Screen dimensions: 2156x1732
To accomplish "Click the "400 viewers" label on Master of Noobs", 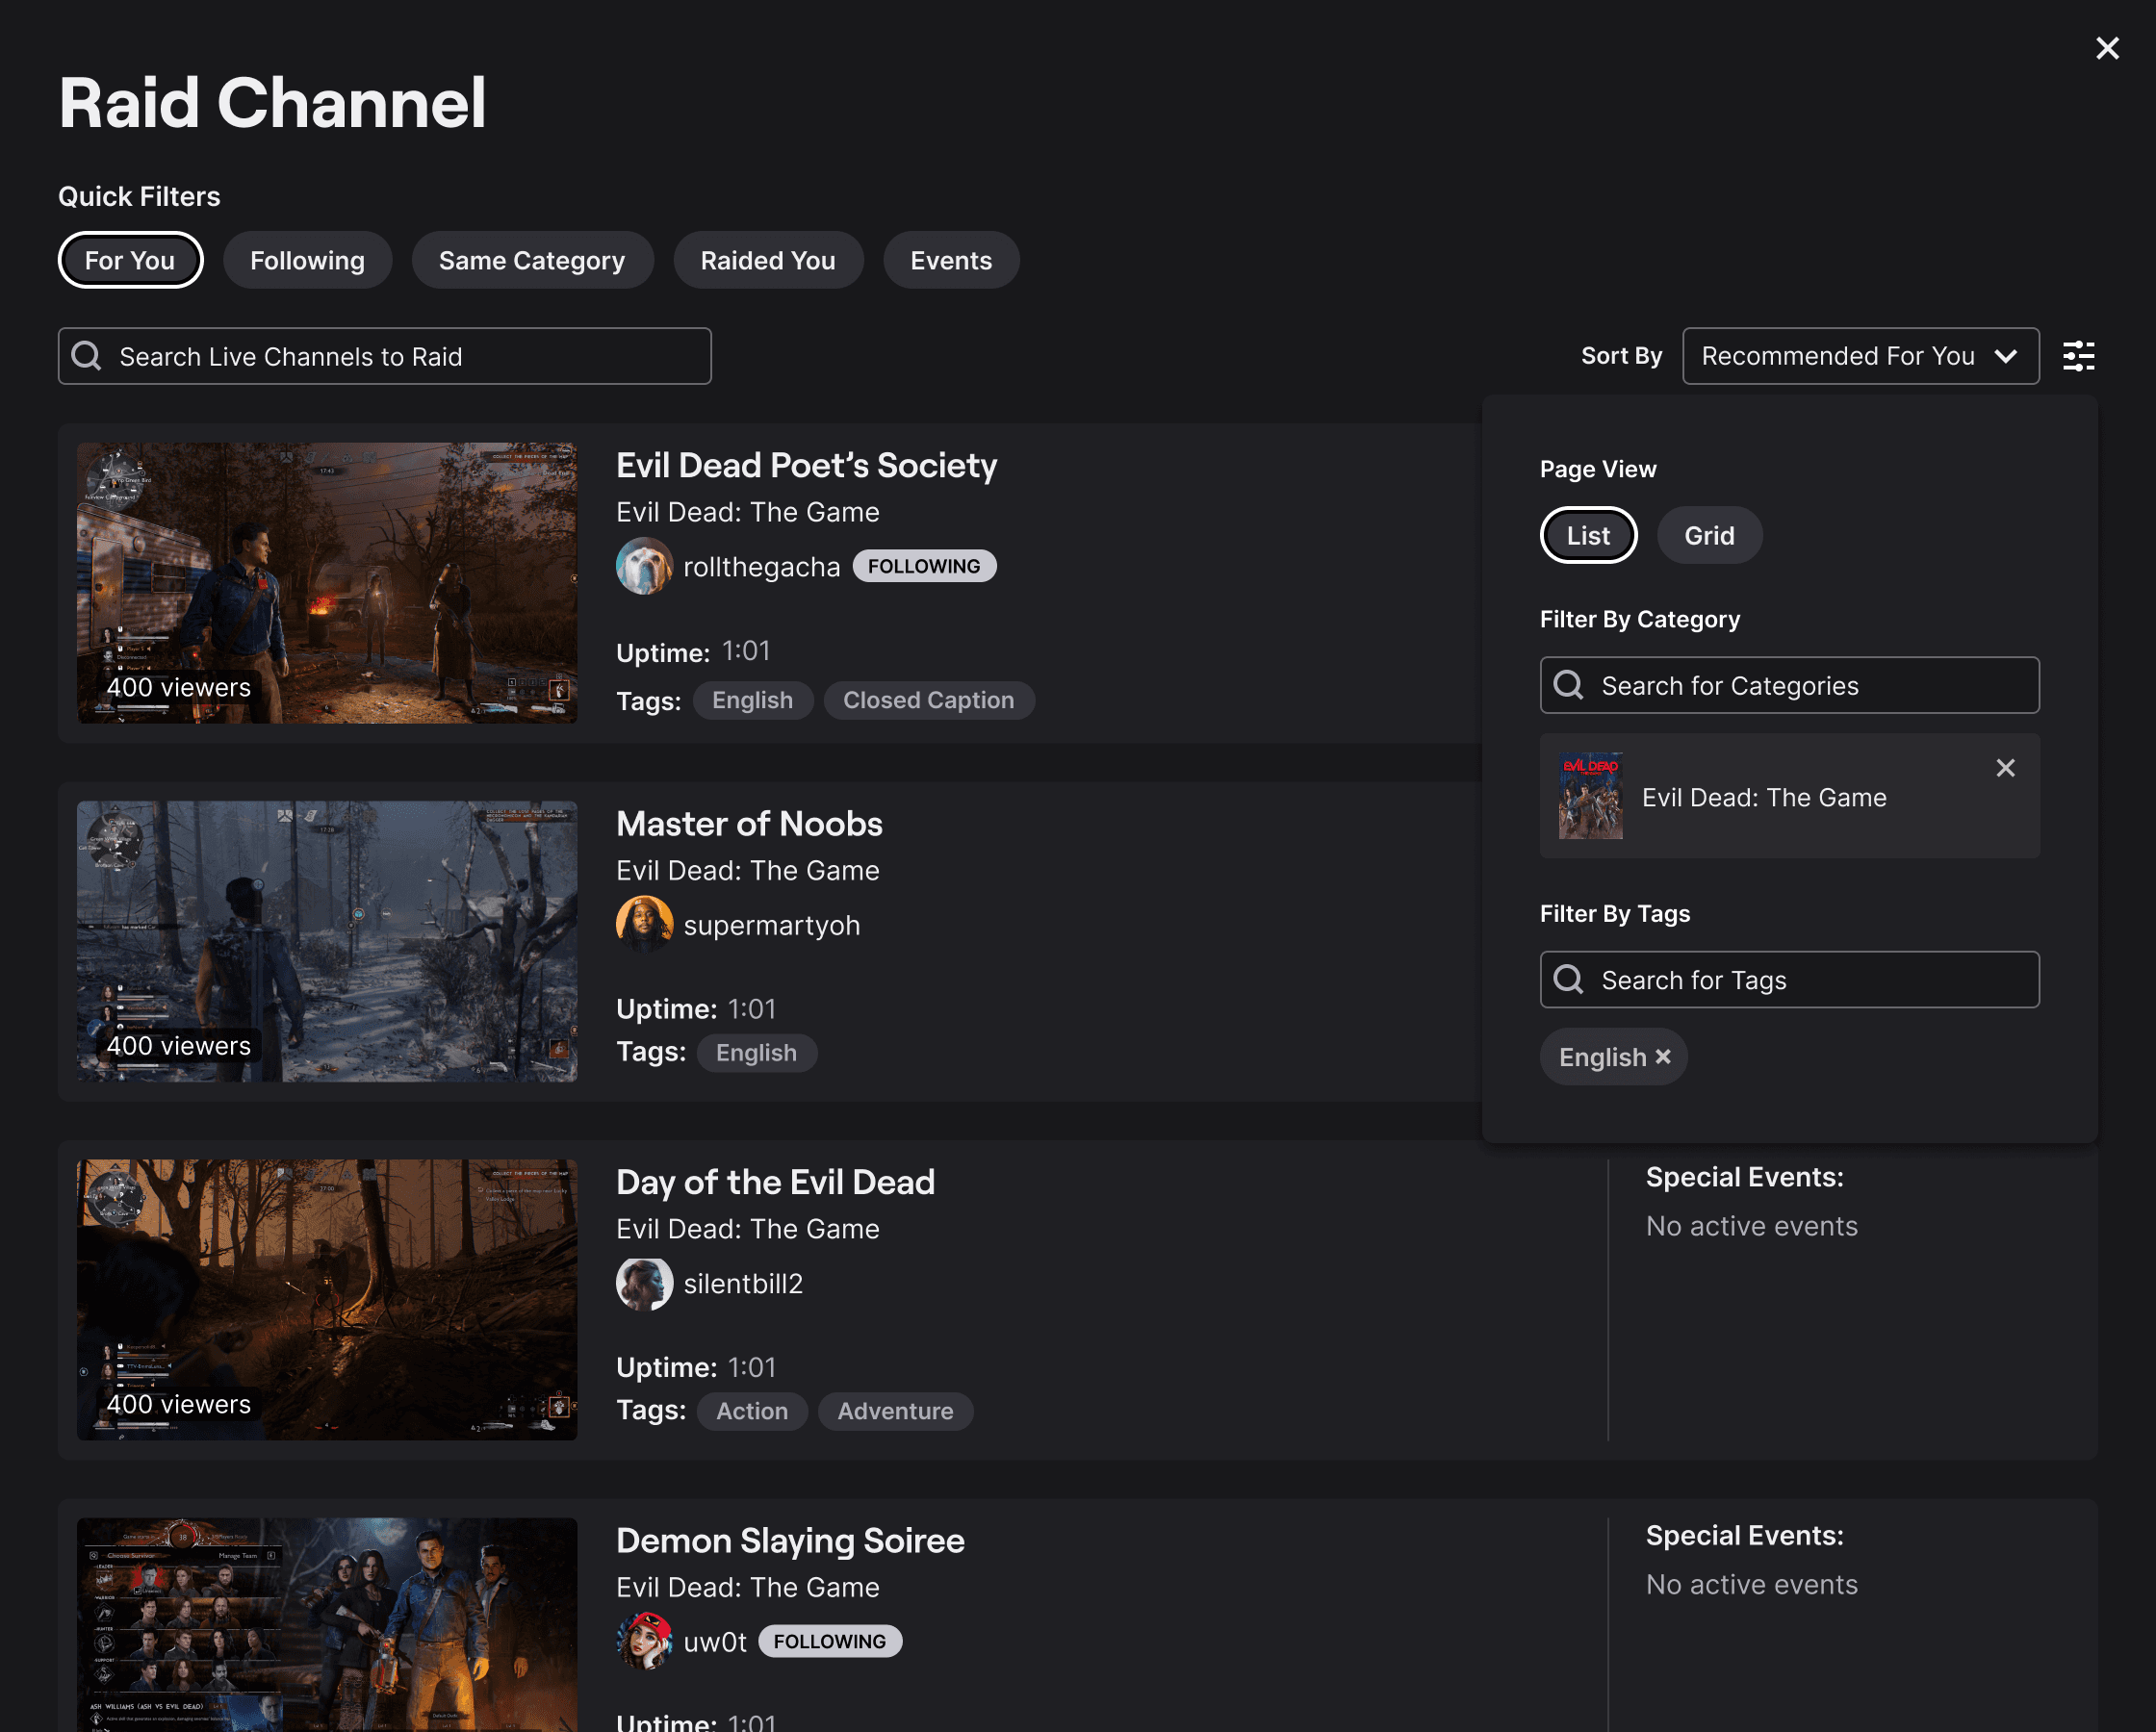I will 178,1046.
